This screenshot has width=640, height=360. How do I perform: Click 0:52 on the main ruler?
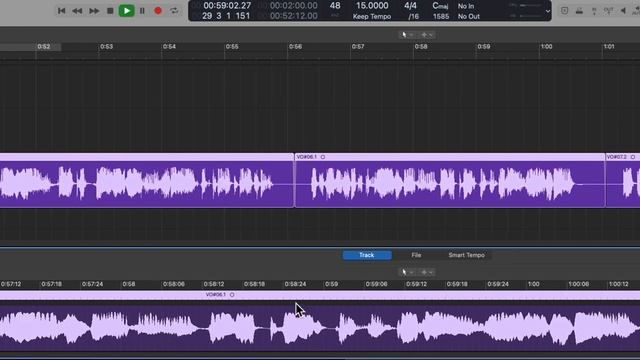coord(43,47)
